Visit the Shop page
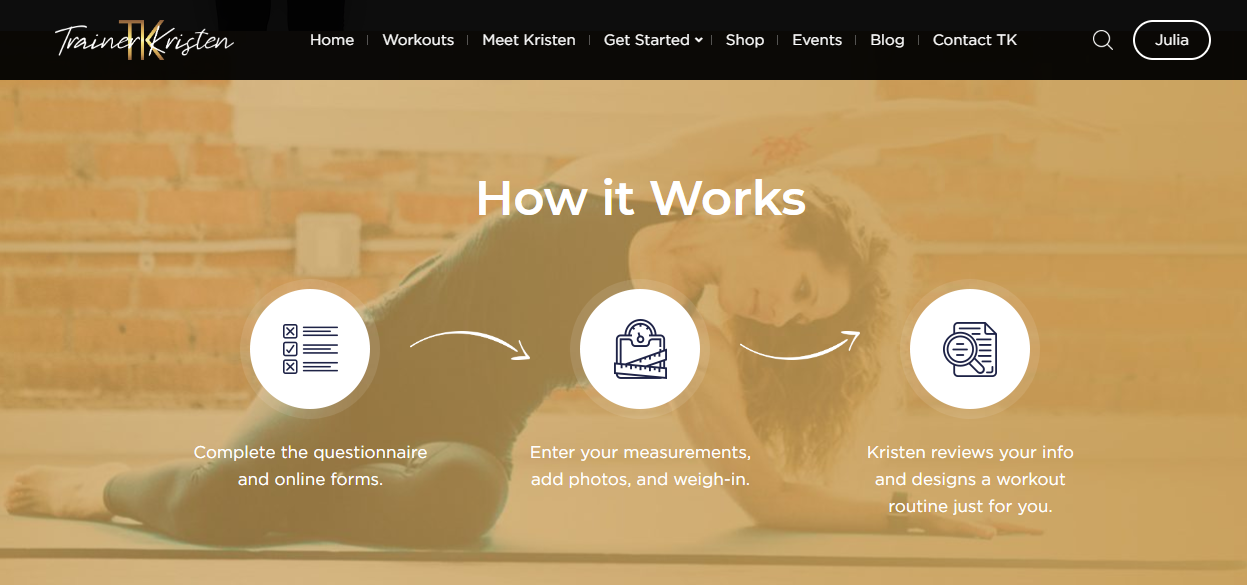 pos(745,40)
